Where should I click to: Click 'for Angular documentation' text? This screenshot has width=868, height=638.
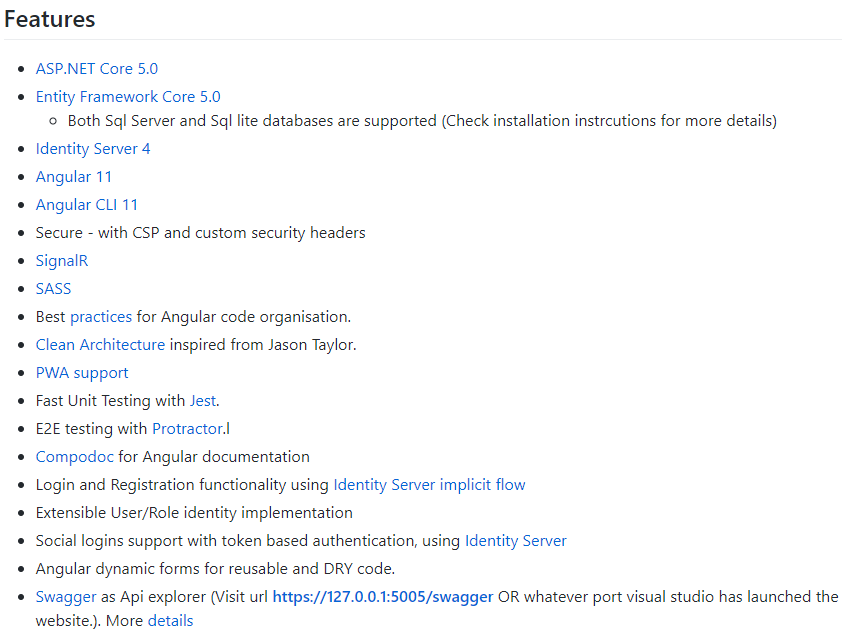coord(214,457)
